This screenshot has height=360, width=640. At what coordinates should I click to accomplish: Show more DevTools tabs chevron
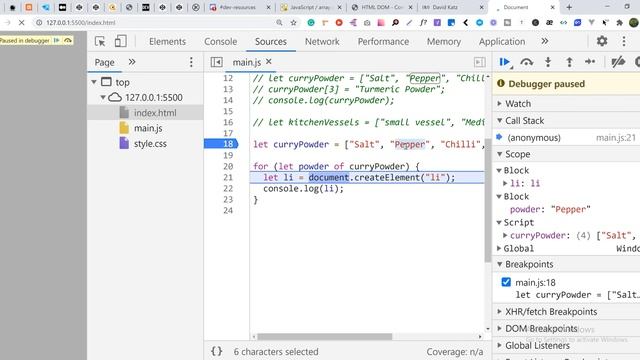544,41
